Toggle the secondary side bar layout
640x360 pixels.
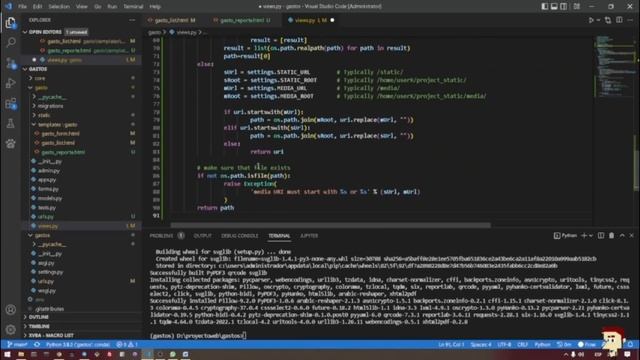coord(564,7)
